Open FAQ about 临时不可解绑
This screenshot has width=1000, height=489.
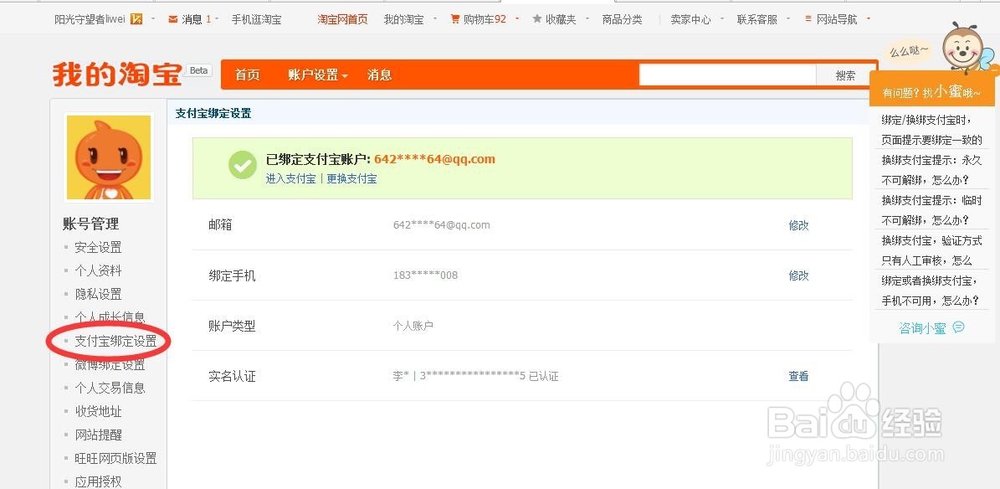coord(932,210)
